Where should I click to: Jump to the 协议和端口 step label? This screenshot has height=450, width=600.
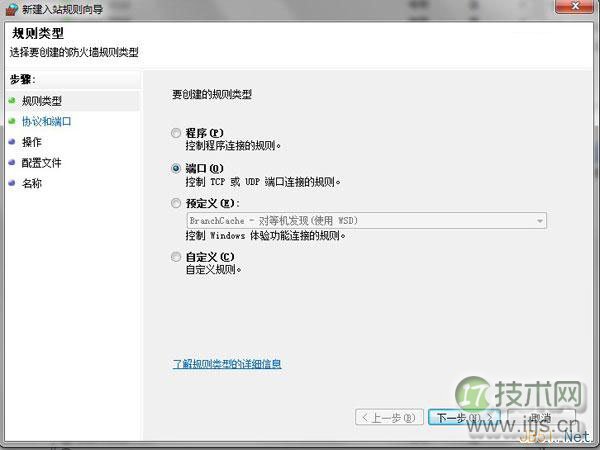pos(46,122)
